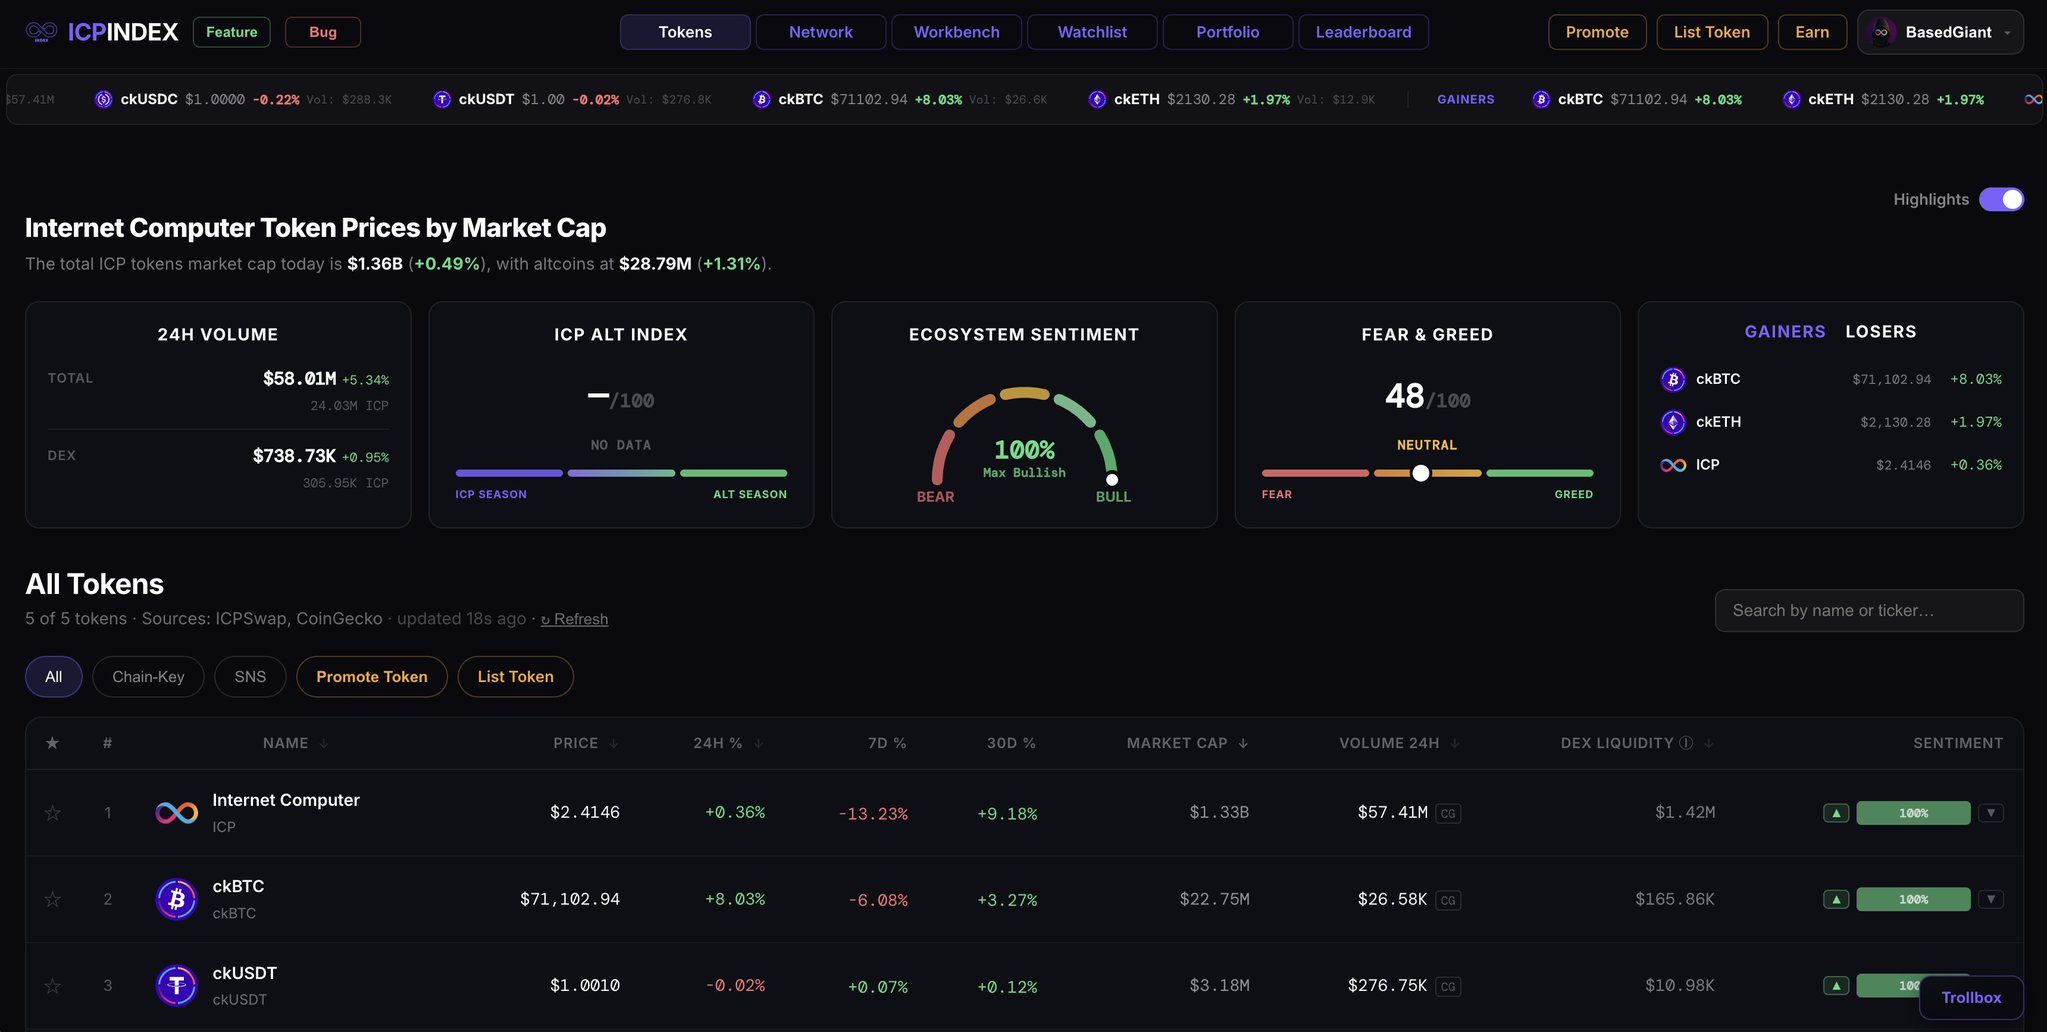Filter tokens by Chain-Key
Screen dimensions: 2047x1032
coord(148,677)
